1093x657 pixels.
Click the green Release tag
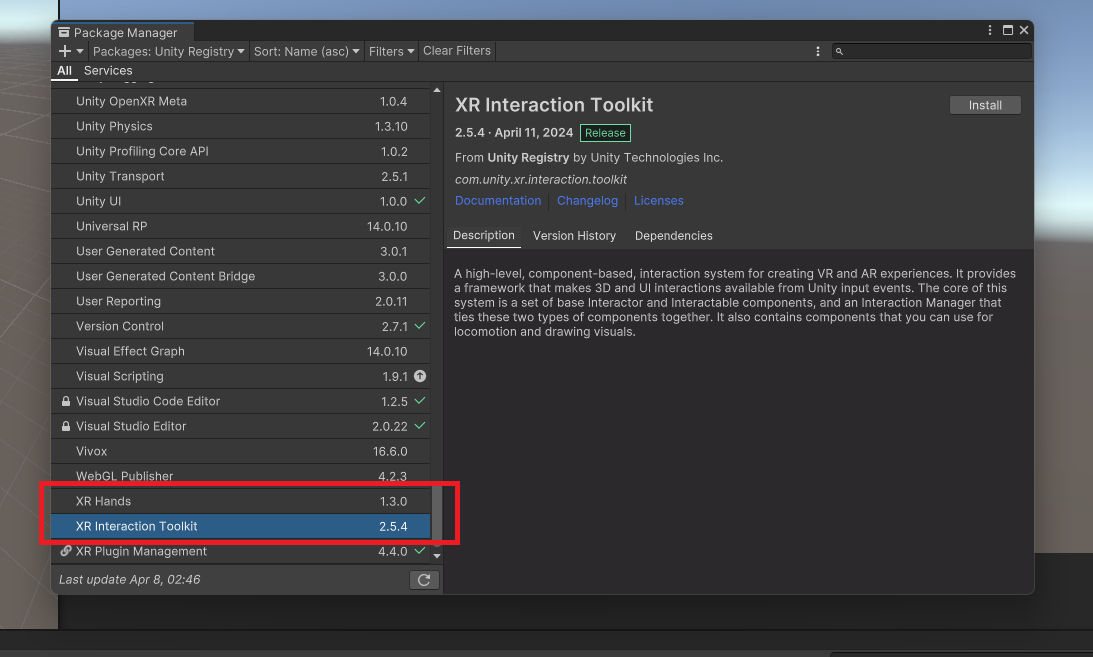coord(605,133)
